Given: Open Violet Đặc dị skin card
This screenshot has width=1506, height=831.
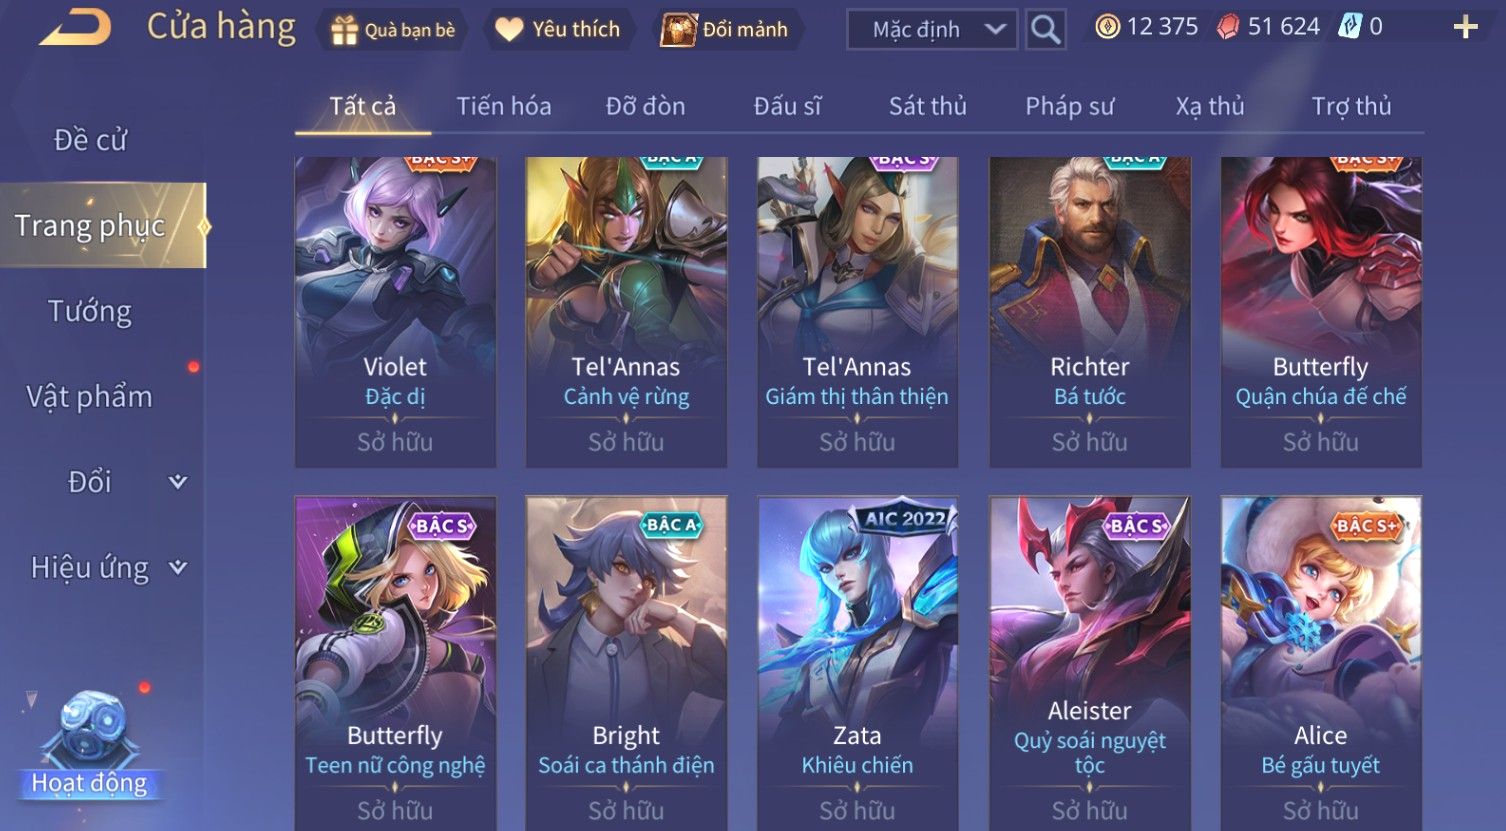Looking at the screenshot, I should coord(395,312).
